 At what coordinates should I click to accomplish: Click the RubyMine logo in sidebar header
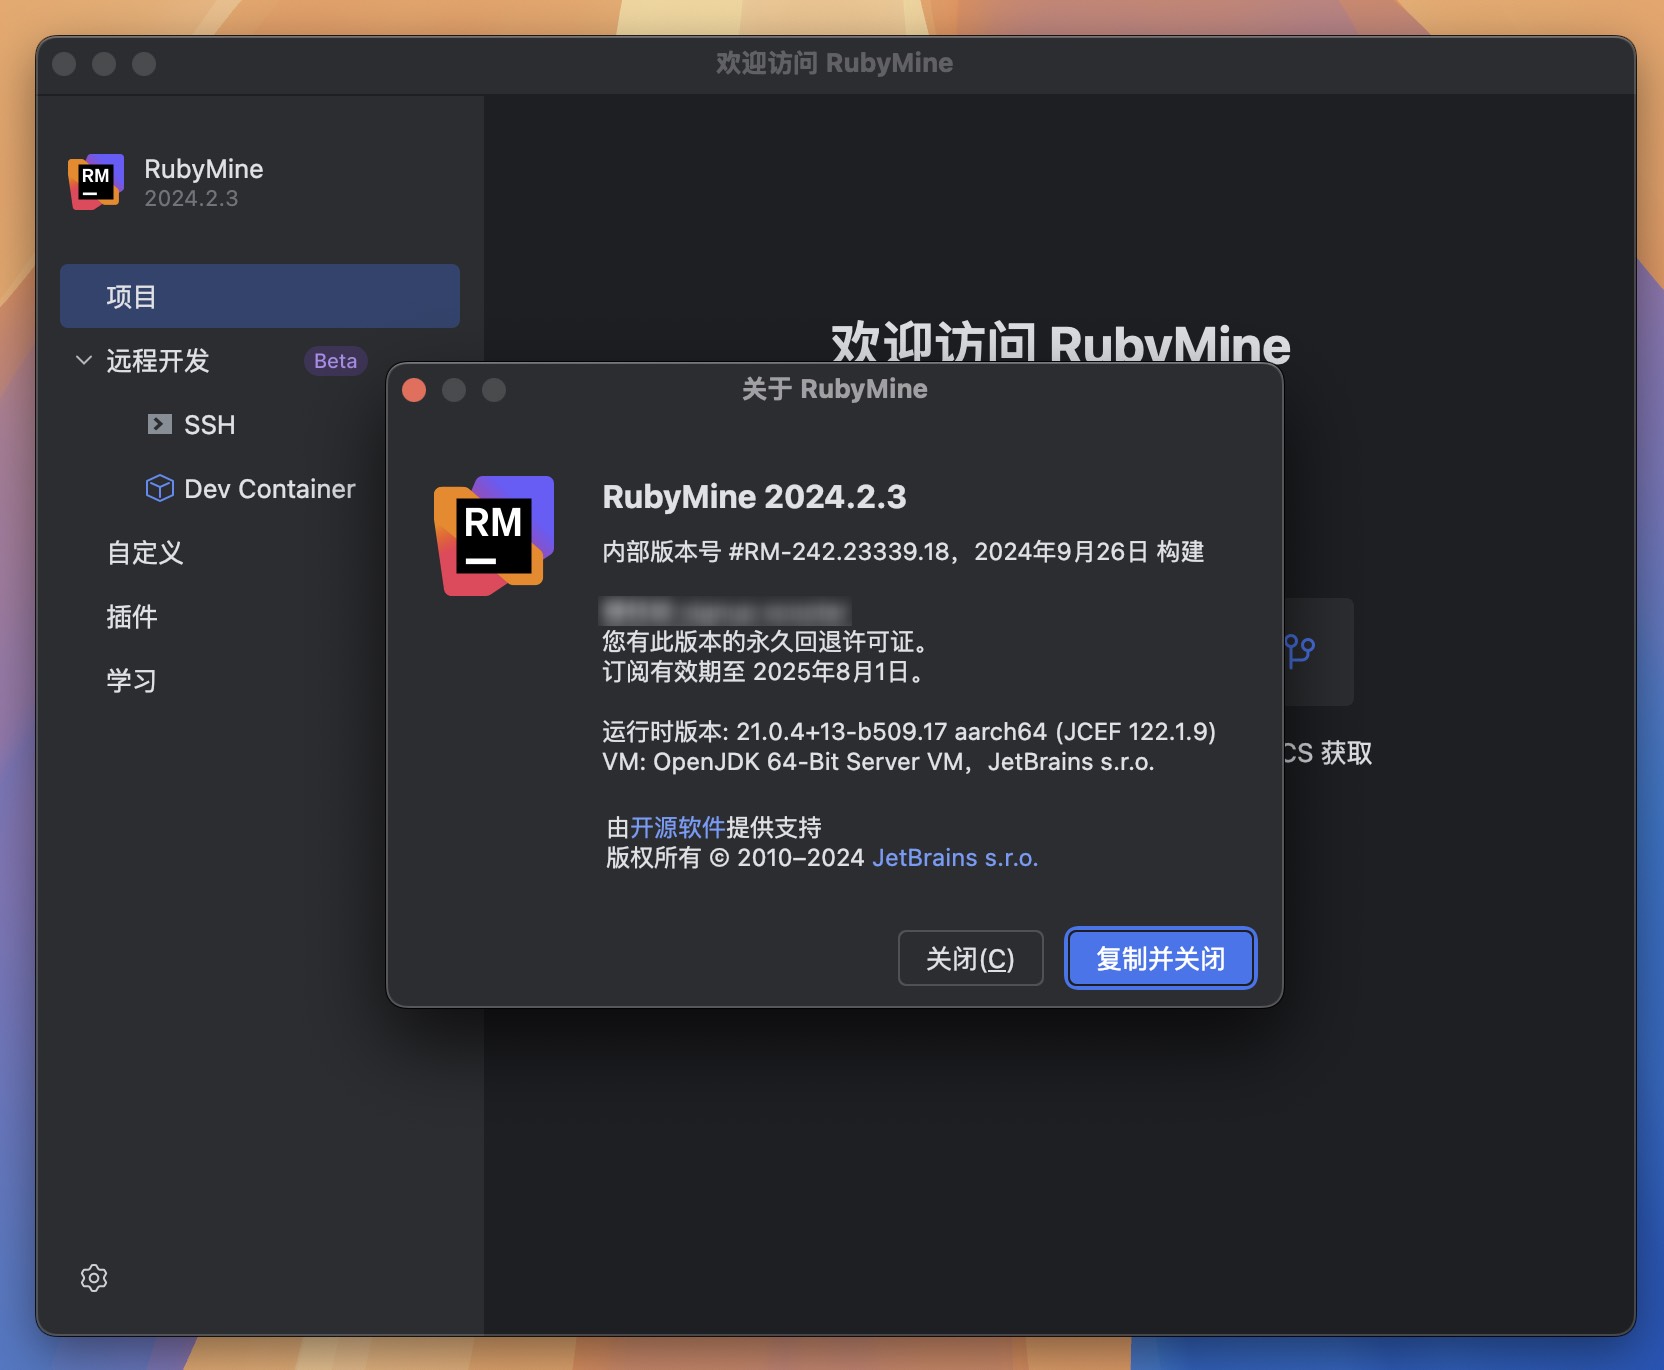(x=96, y=182)
